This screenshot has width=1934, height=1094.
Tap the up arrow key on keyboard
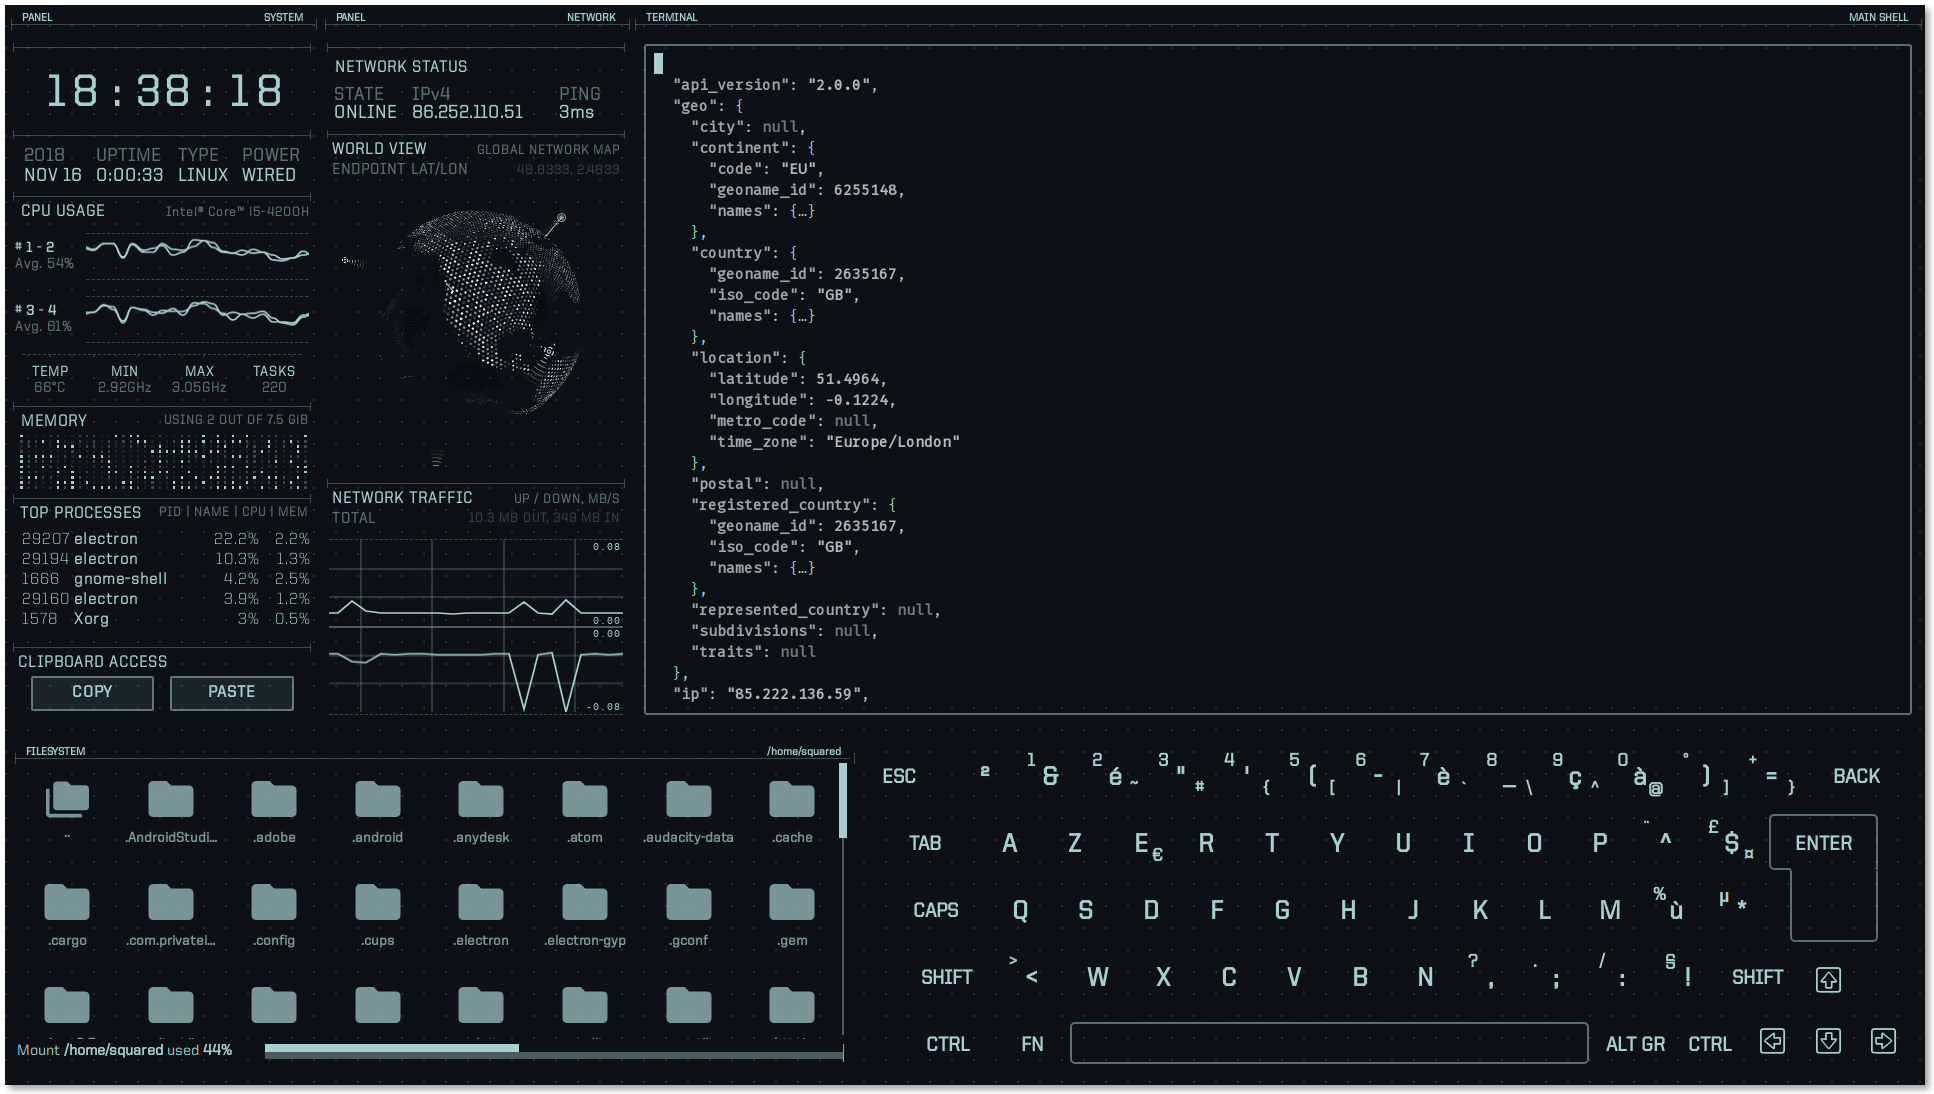click(1828, 980)
